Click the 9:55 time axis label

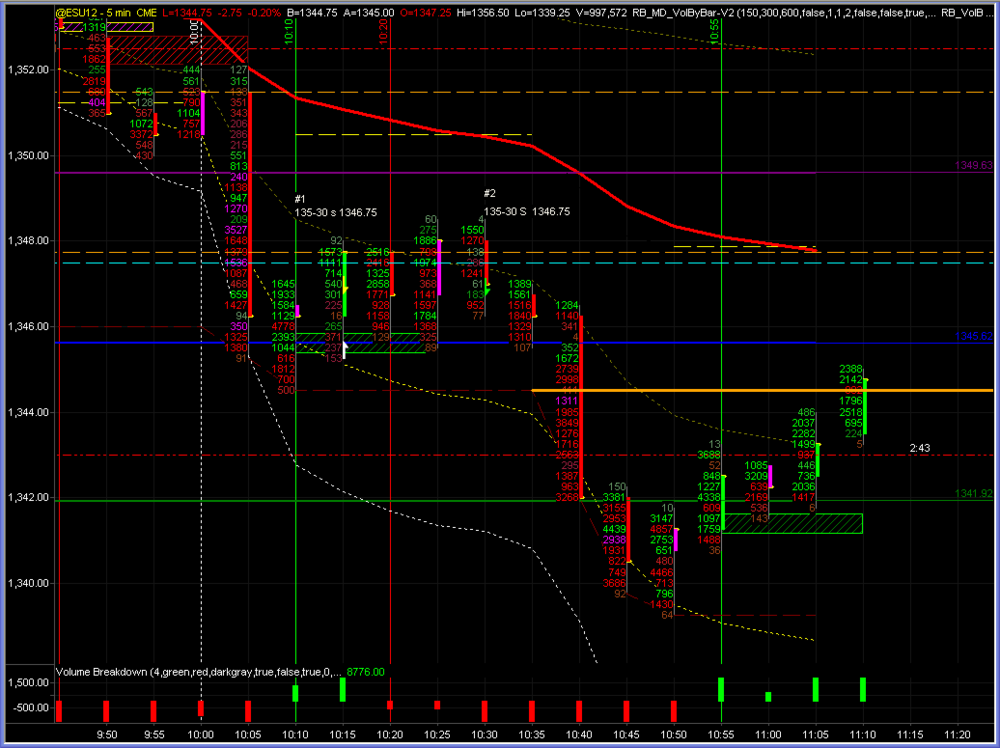click(x=154, y=735)
